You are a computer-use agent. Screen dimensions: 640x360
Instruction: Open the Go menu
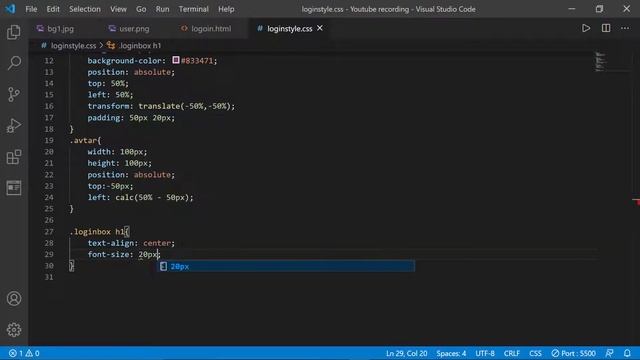point(141,9)
